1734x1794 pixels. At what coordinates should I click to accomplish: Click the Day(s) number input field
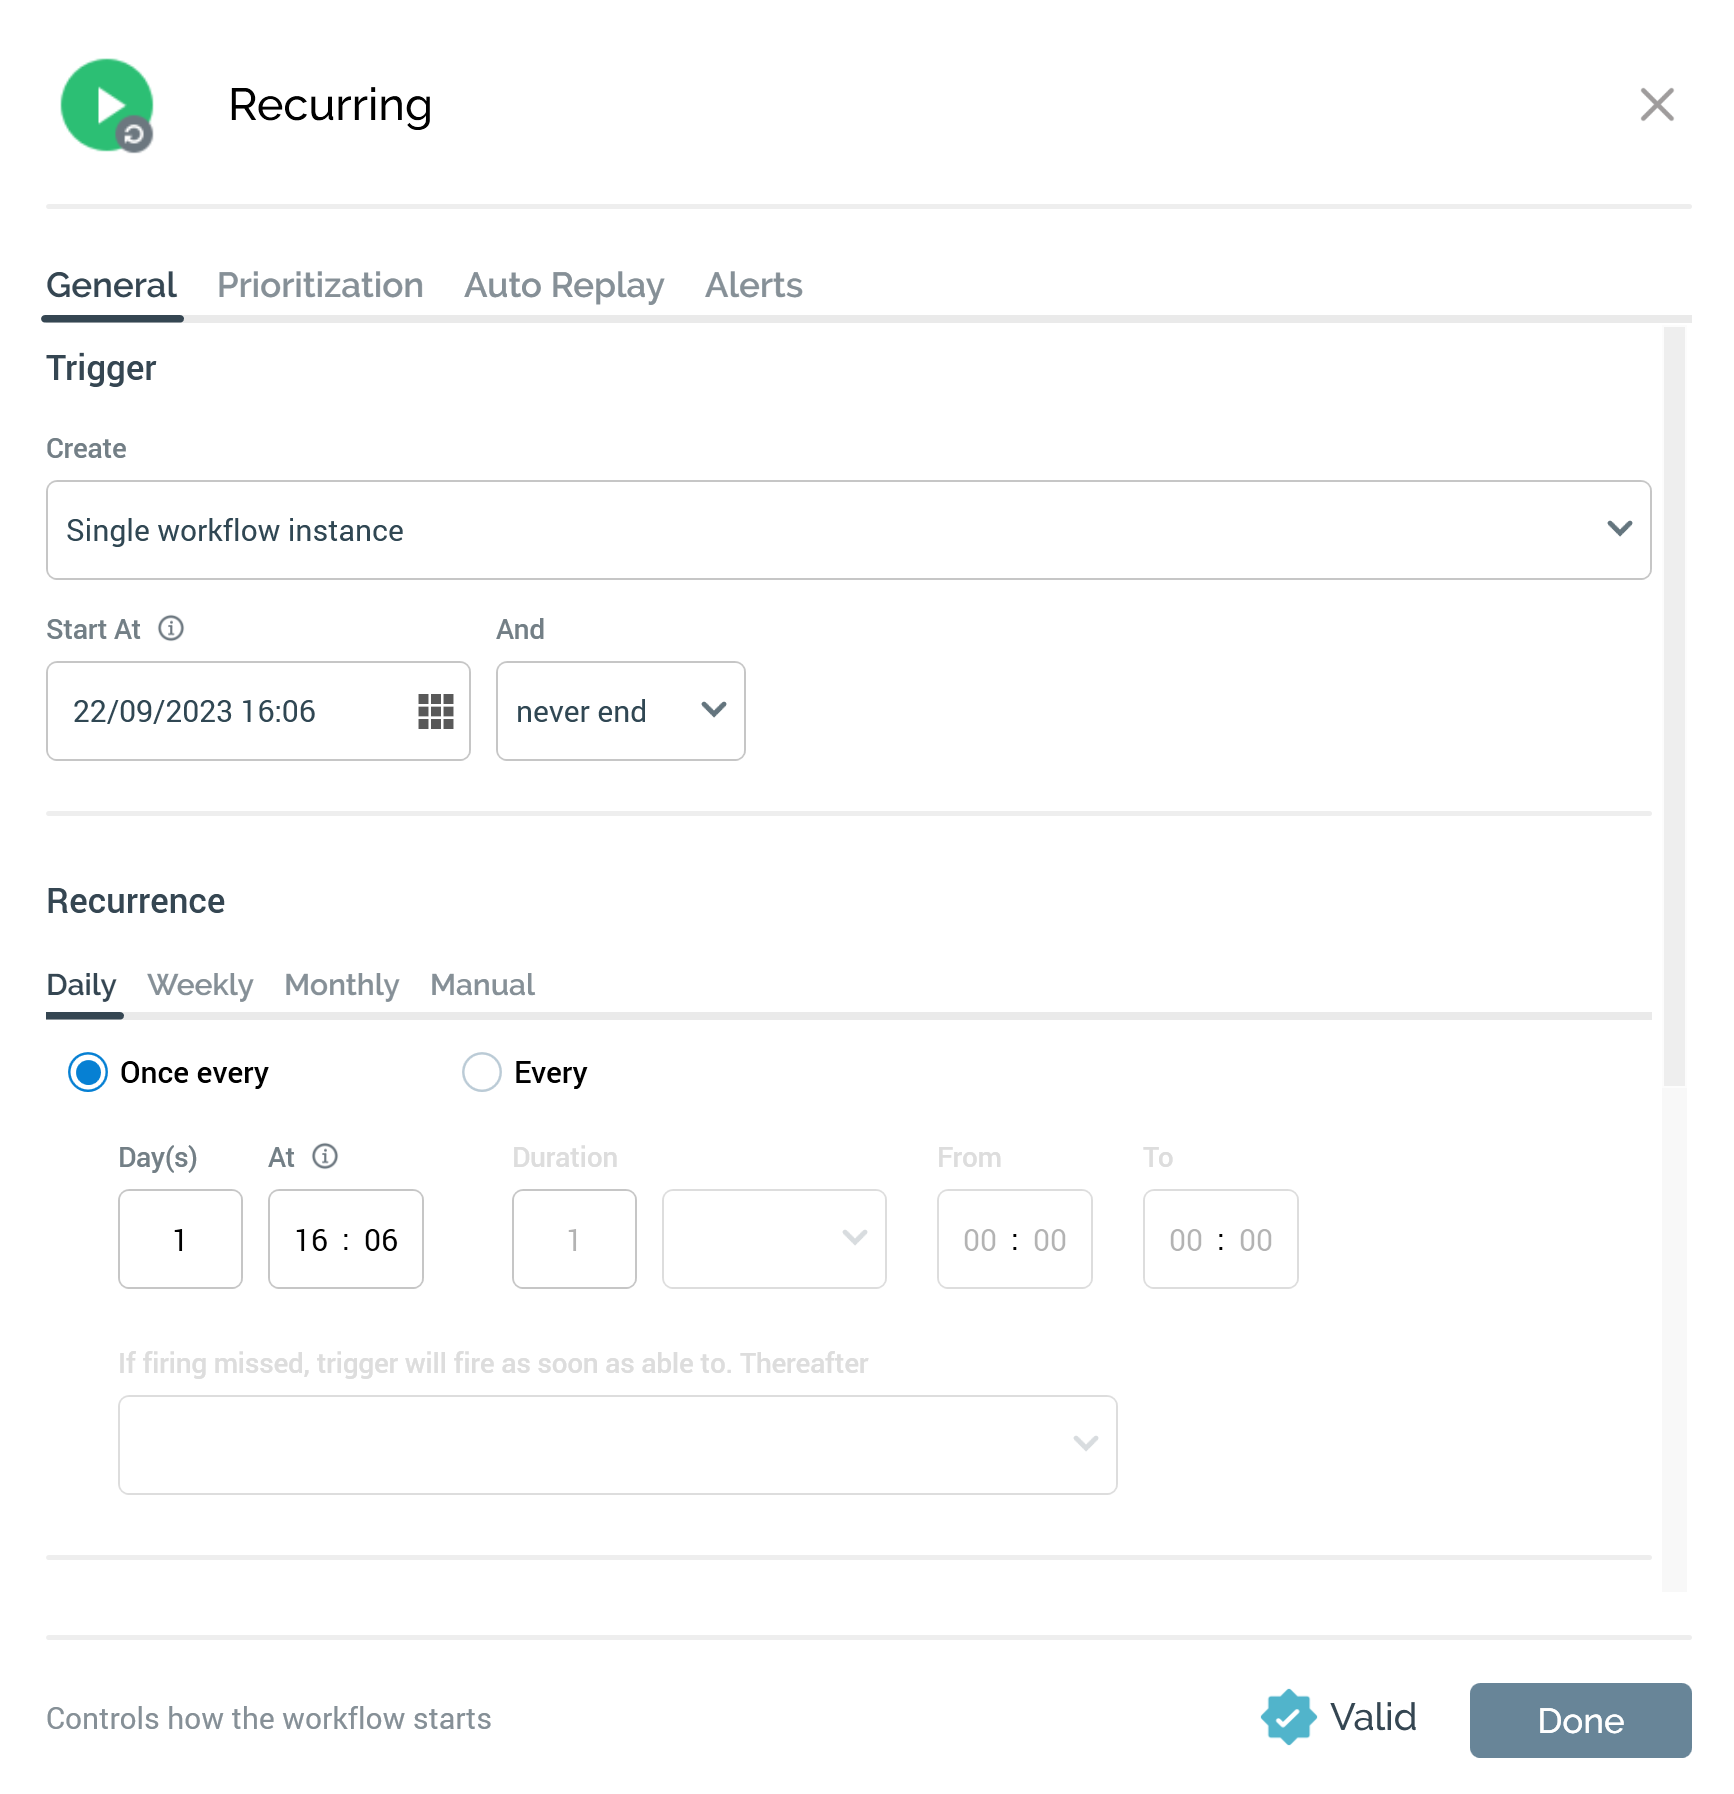coord(180,1239)
